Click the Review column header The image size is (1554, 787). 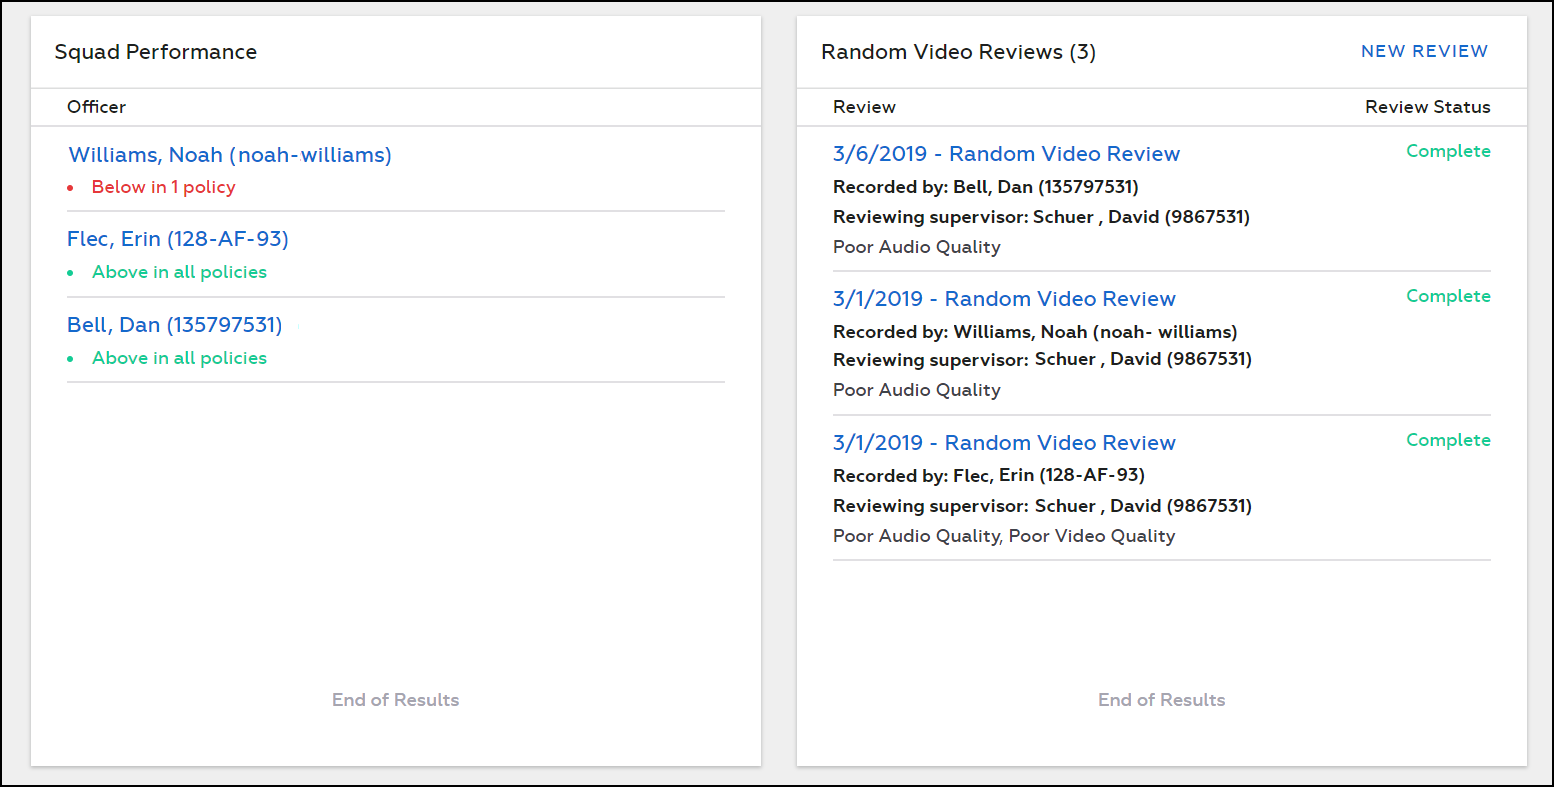(x=864, y=107)
